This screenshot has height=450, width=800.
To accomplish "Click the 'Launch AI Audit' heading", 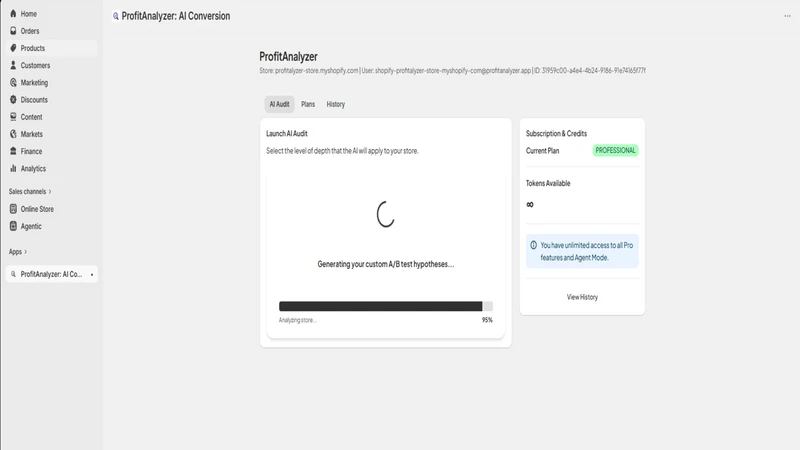I will click(x=287, y=134).
